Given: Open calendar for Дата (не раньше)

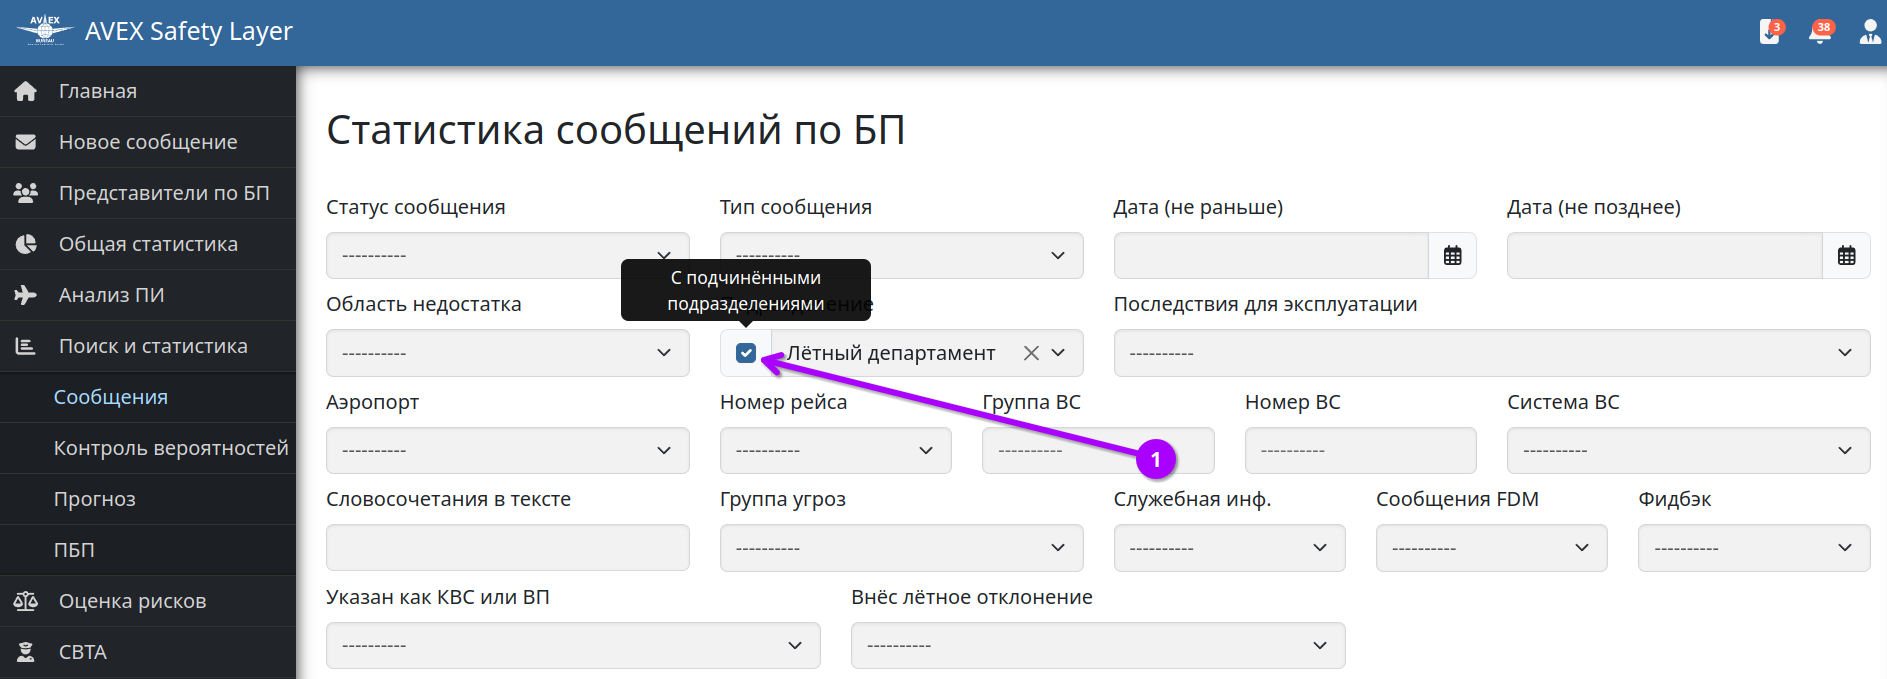Looking at the screenshot, I should (1452, 256).
